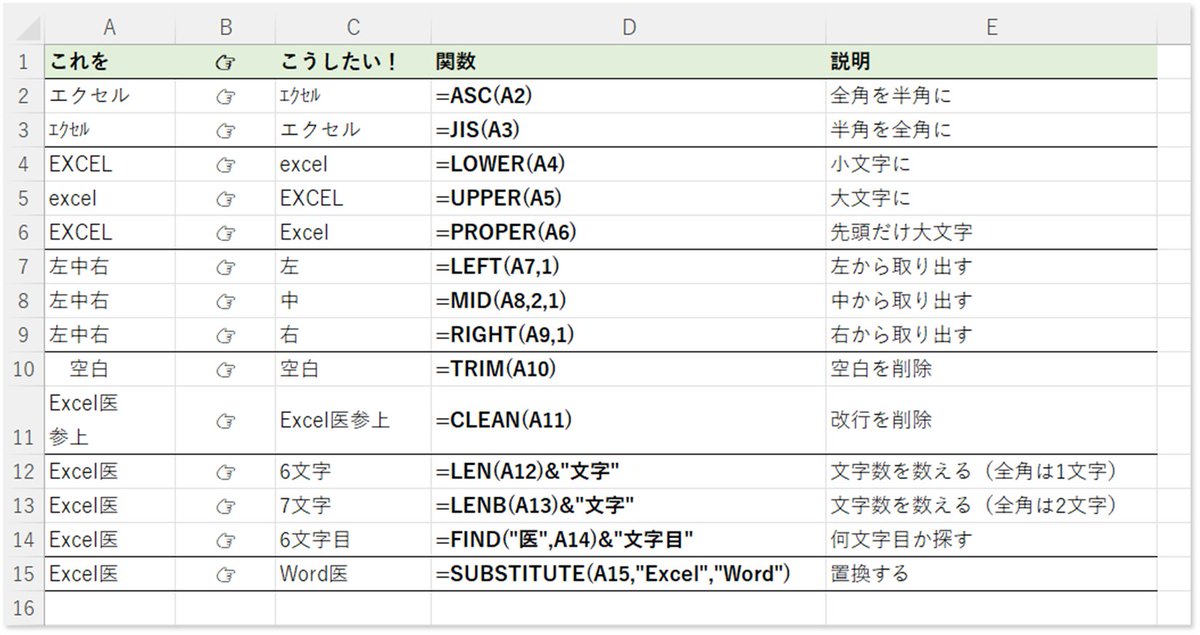Select cell A3 containing half-width ｴｸｾﾙ
Viewport: 1200px width, 635px height.
[109, 130]
